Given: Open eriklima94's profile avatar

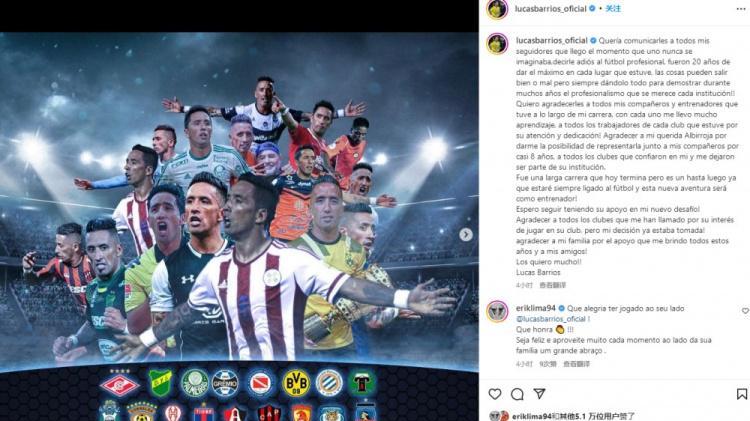Looking at the screenshot, I should tap(497, 311).
